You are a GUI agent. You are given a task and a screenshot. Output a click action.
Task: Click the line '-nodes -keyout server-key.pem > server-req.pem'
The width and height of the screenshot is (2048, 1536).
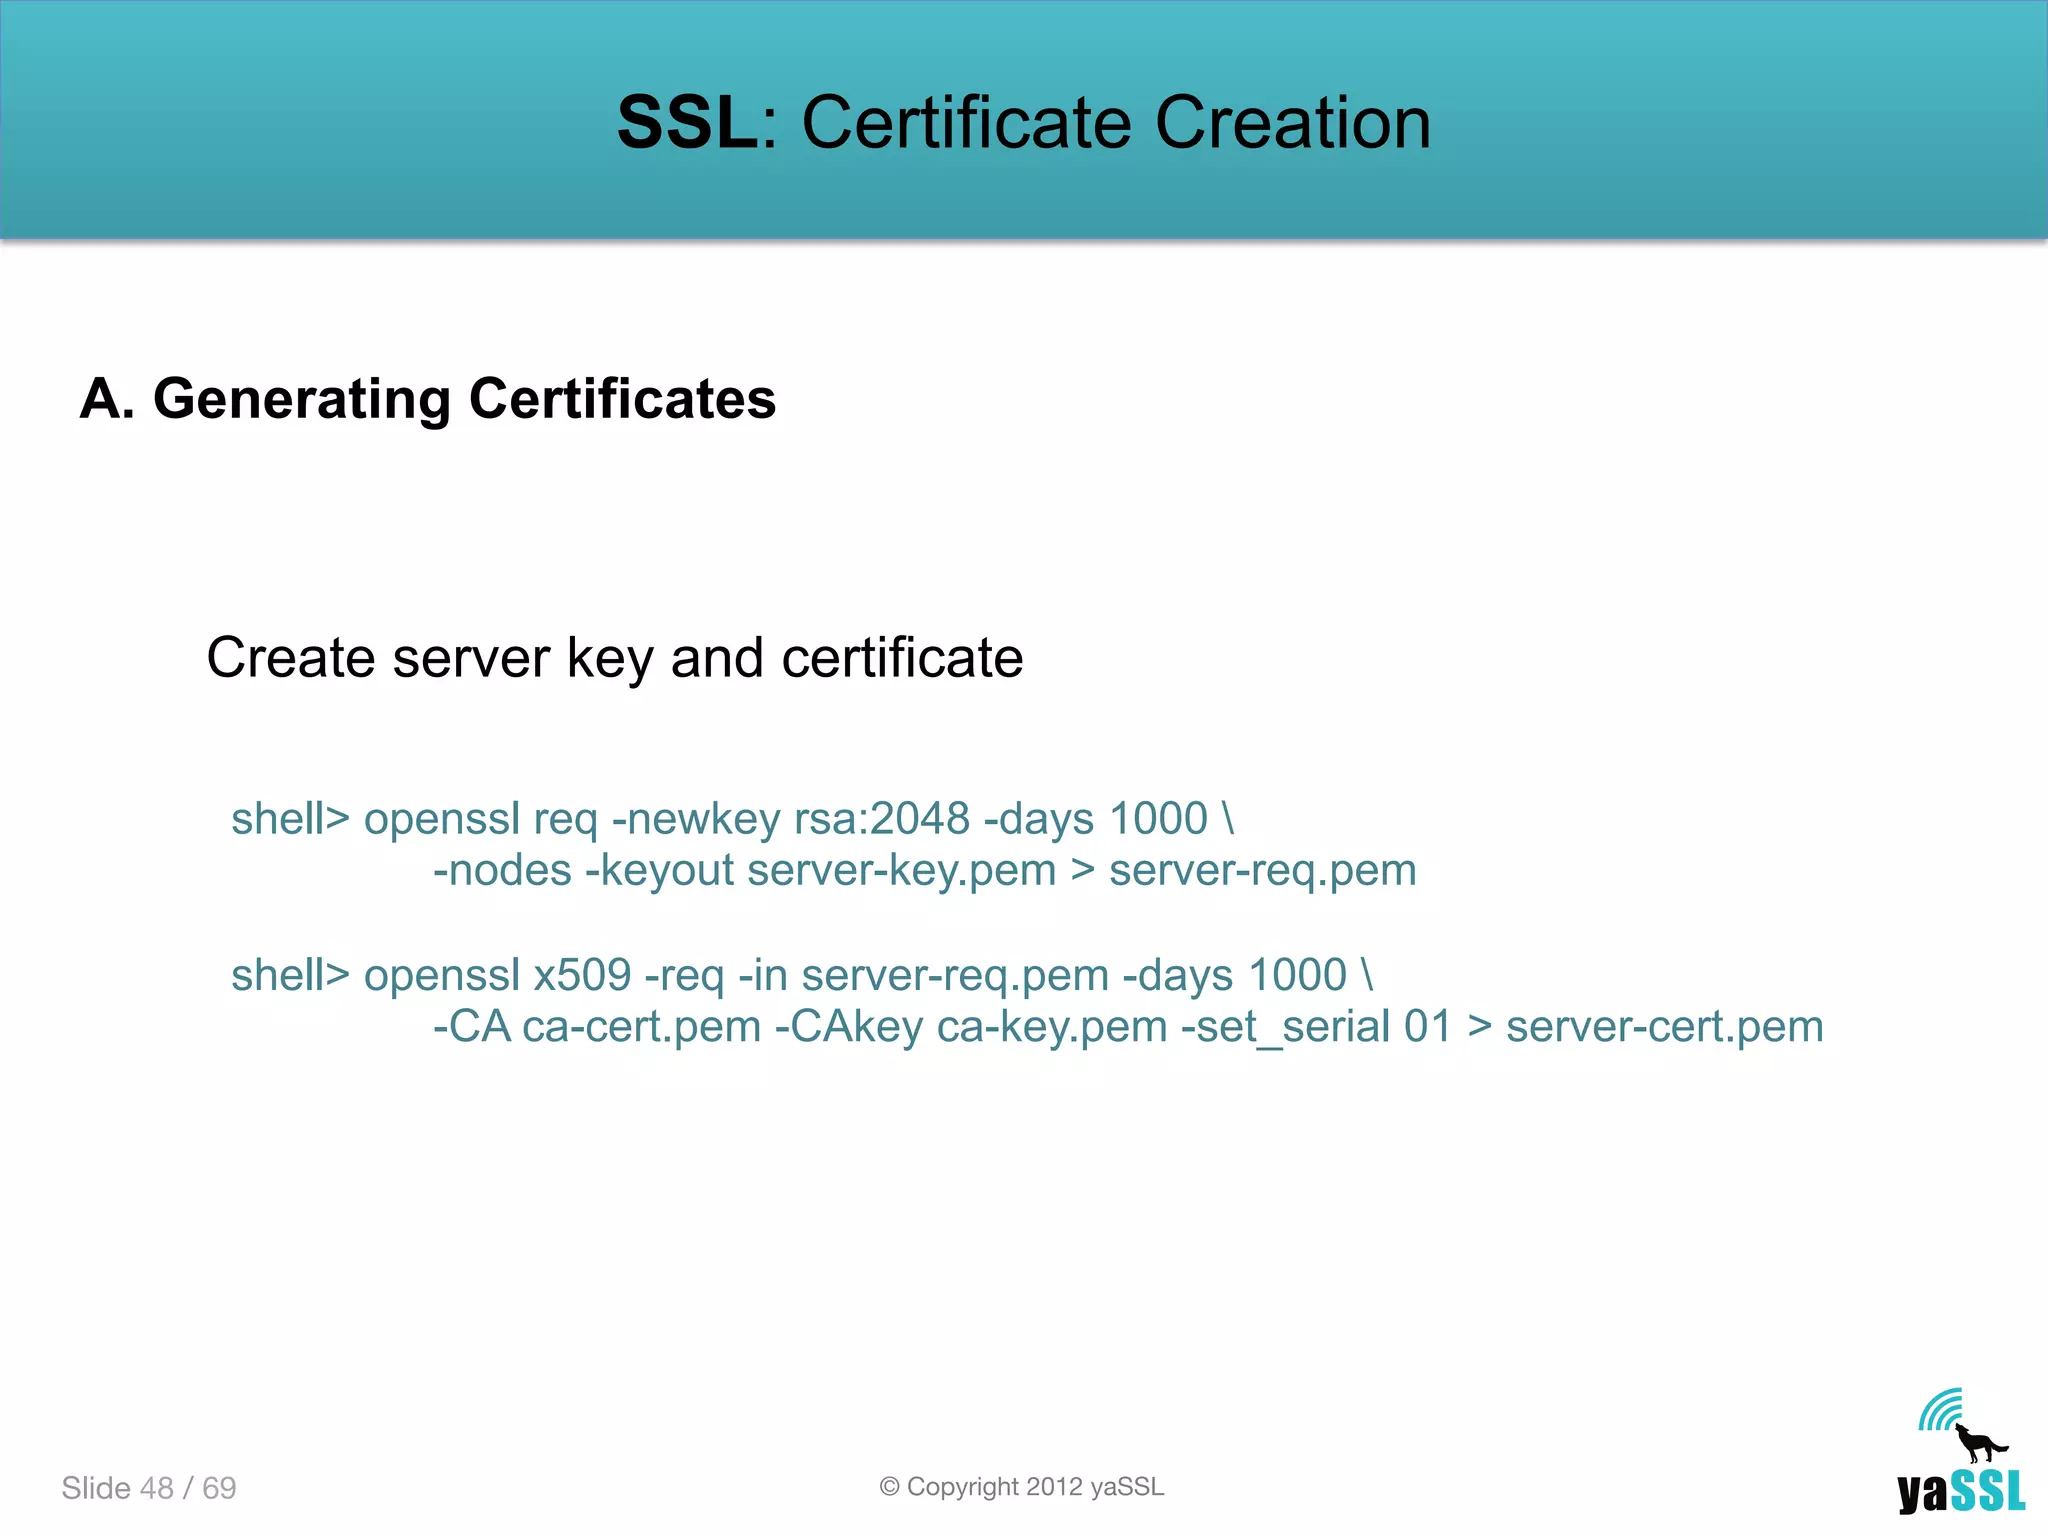point(925,870)
